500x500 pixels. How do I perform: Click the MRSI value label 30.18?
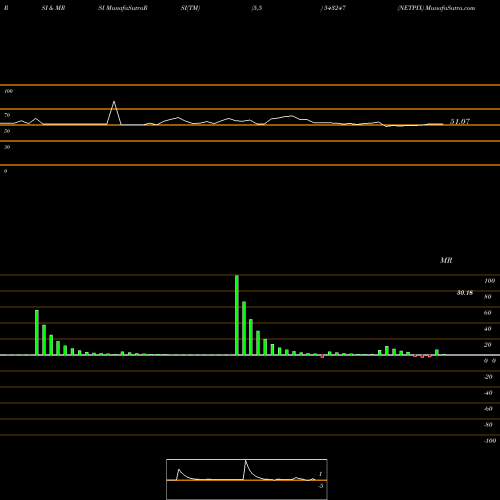tap(465, 293)
